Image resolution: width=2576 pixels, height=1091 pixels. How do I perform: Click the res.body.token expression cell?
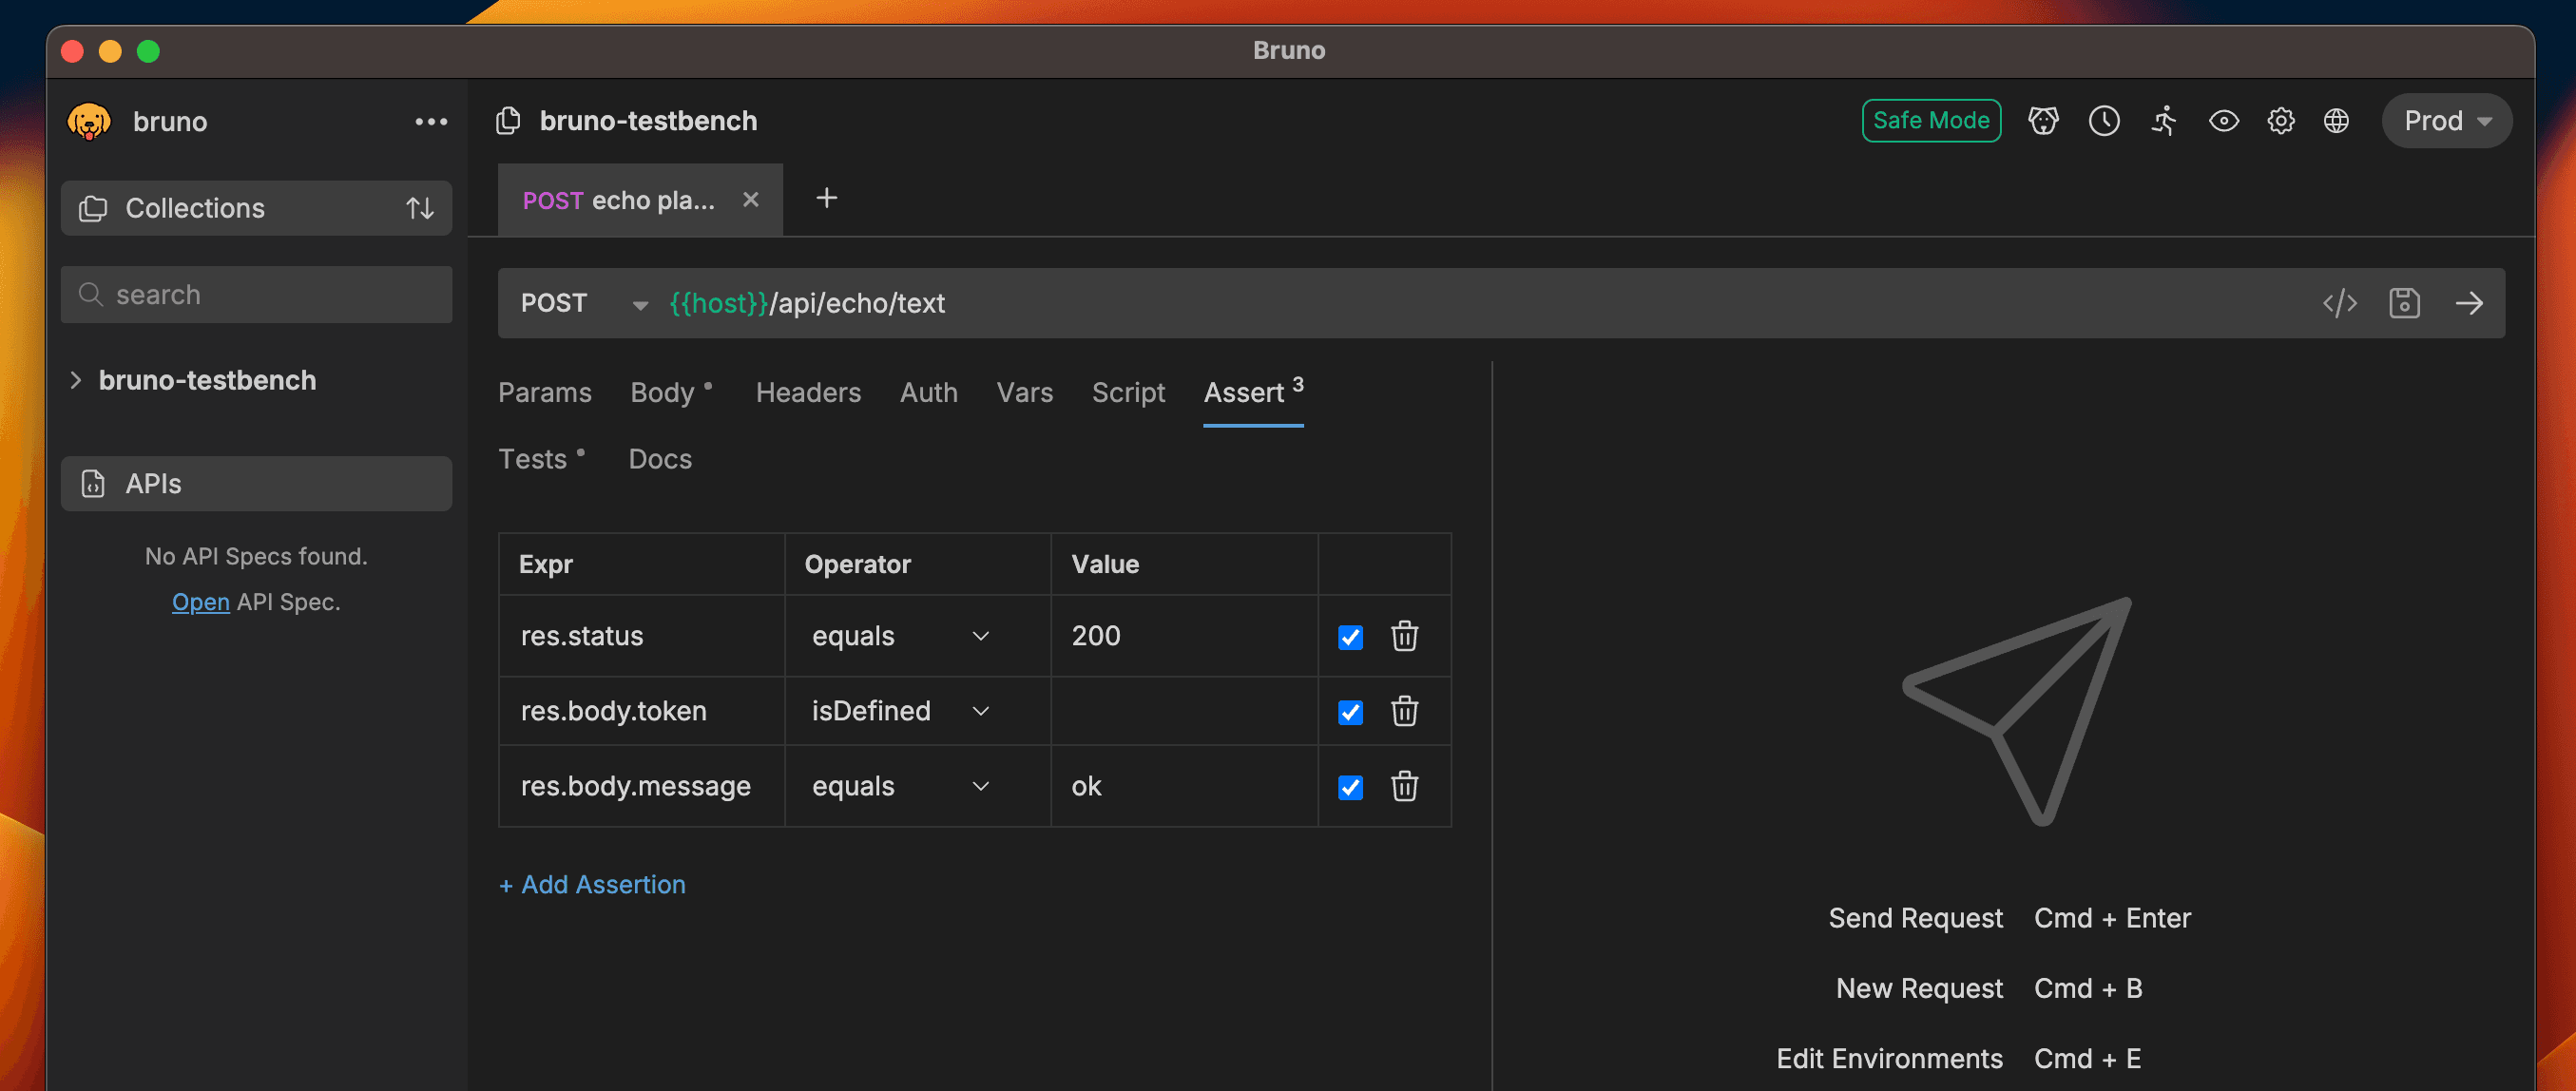pos(641,711)
